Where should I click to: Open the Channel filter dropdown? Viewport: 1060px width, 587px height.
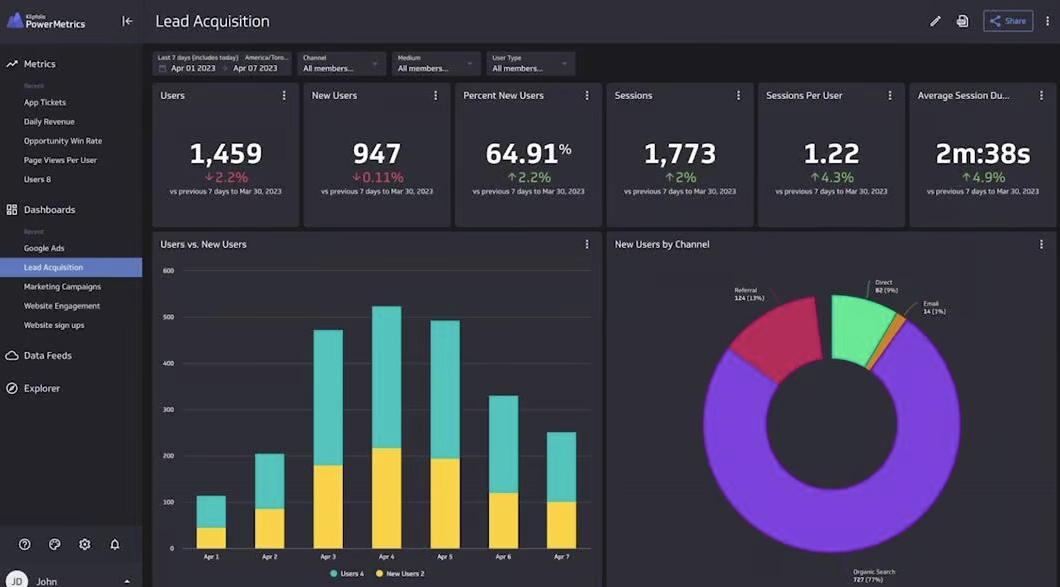[x=340, y=62]
